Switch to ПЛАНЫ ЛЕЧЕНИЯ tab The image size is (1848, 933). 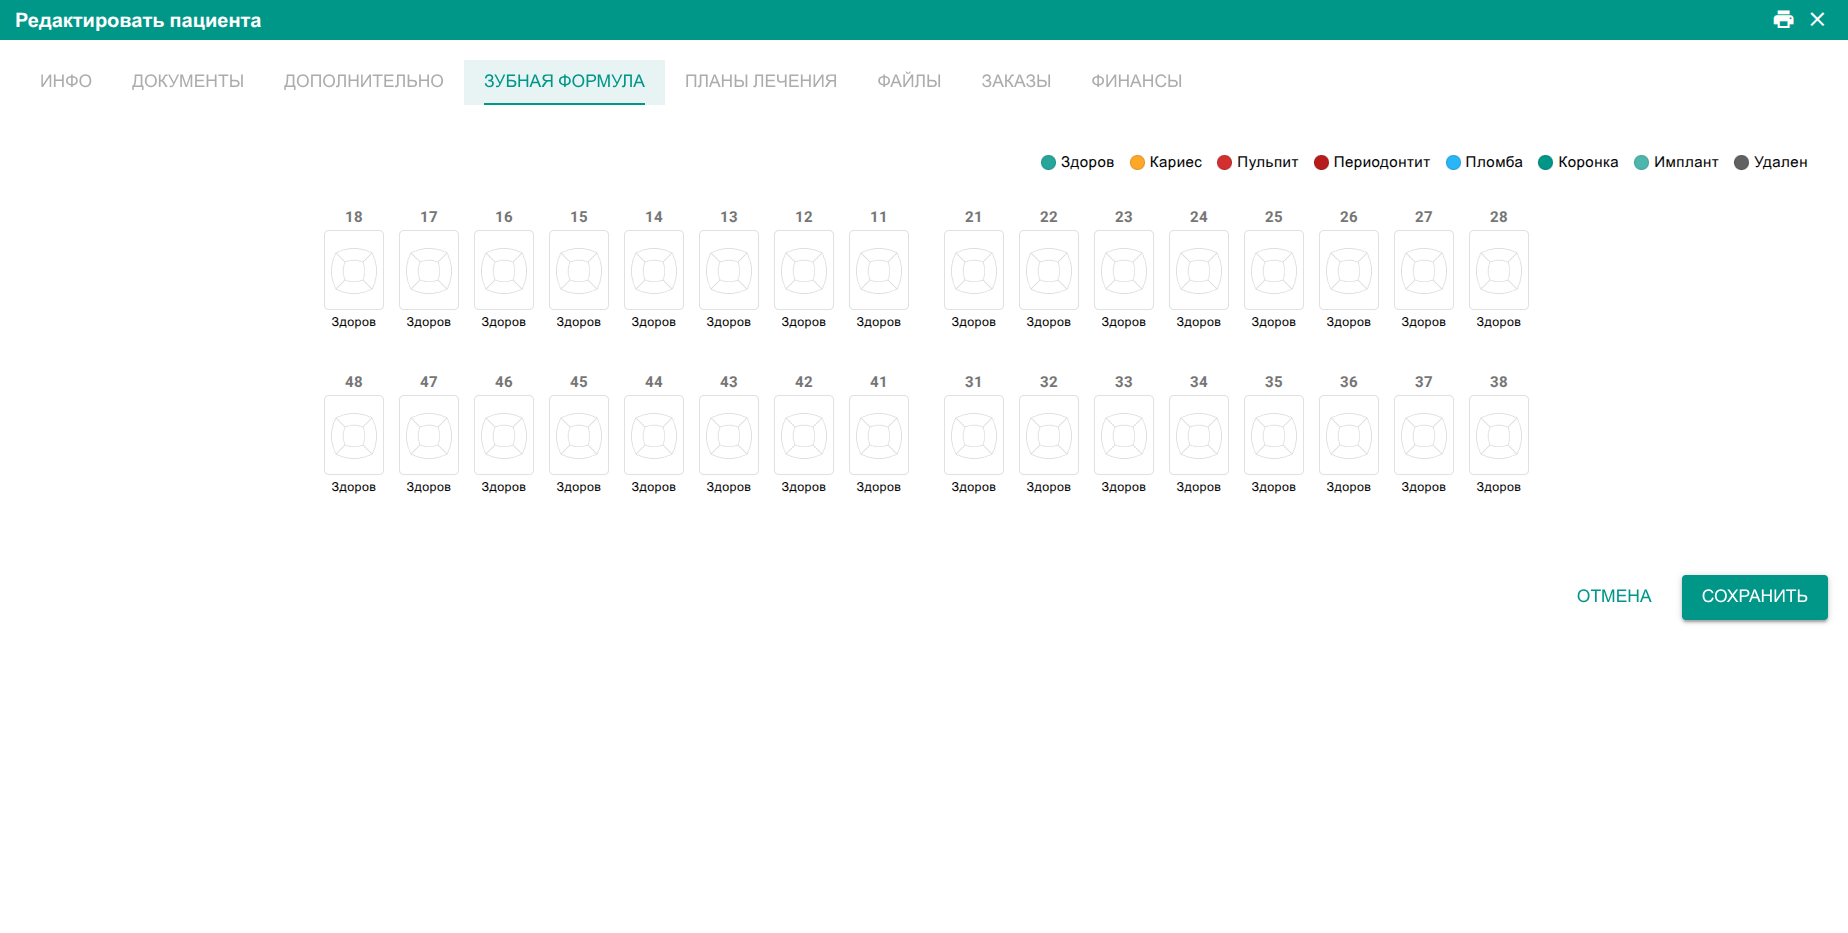pyautogui.click(x=761, y=81)
